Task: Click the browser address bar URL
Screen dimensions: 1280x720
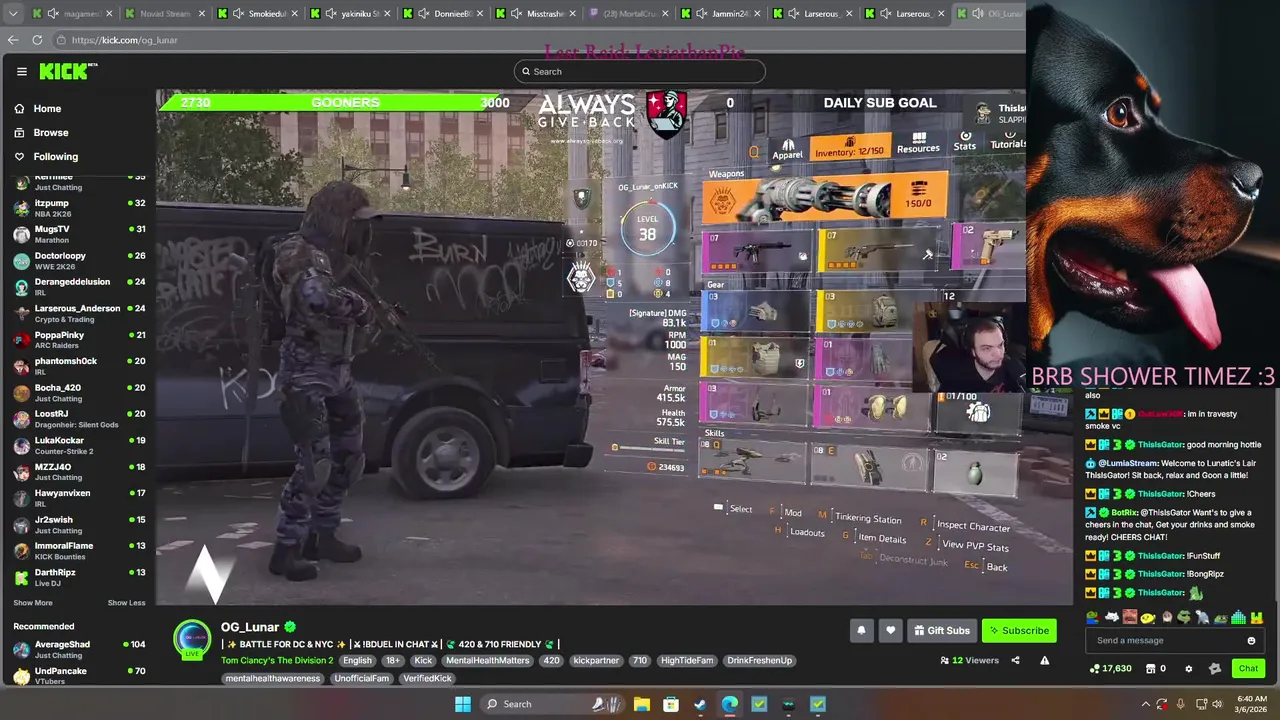Action: tap(124, 40)
